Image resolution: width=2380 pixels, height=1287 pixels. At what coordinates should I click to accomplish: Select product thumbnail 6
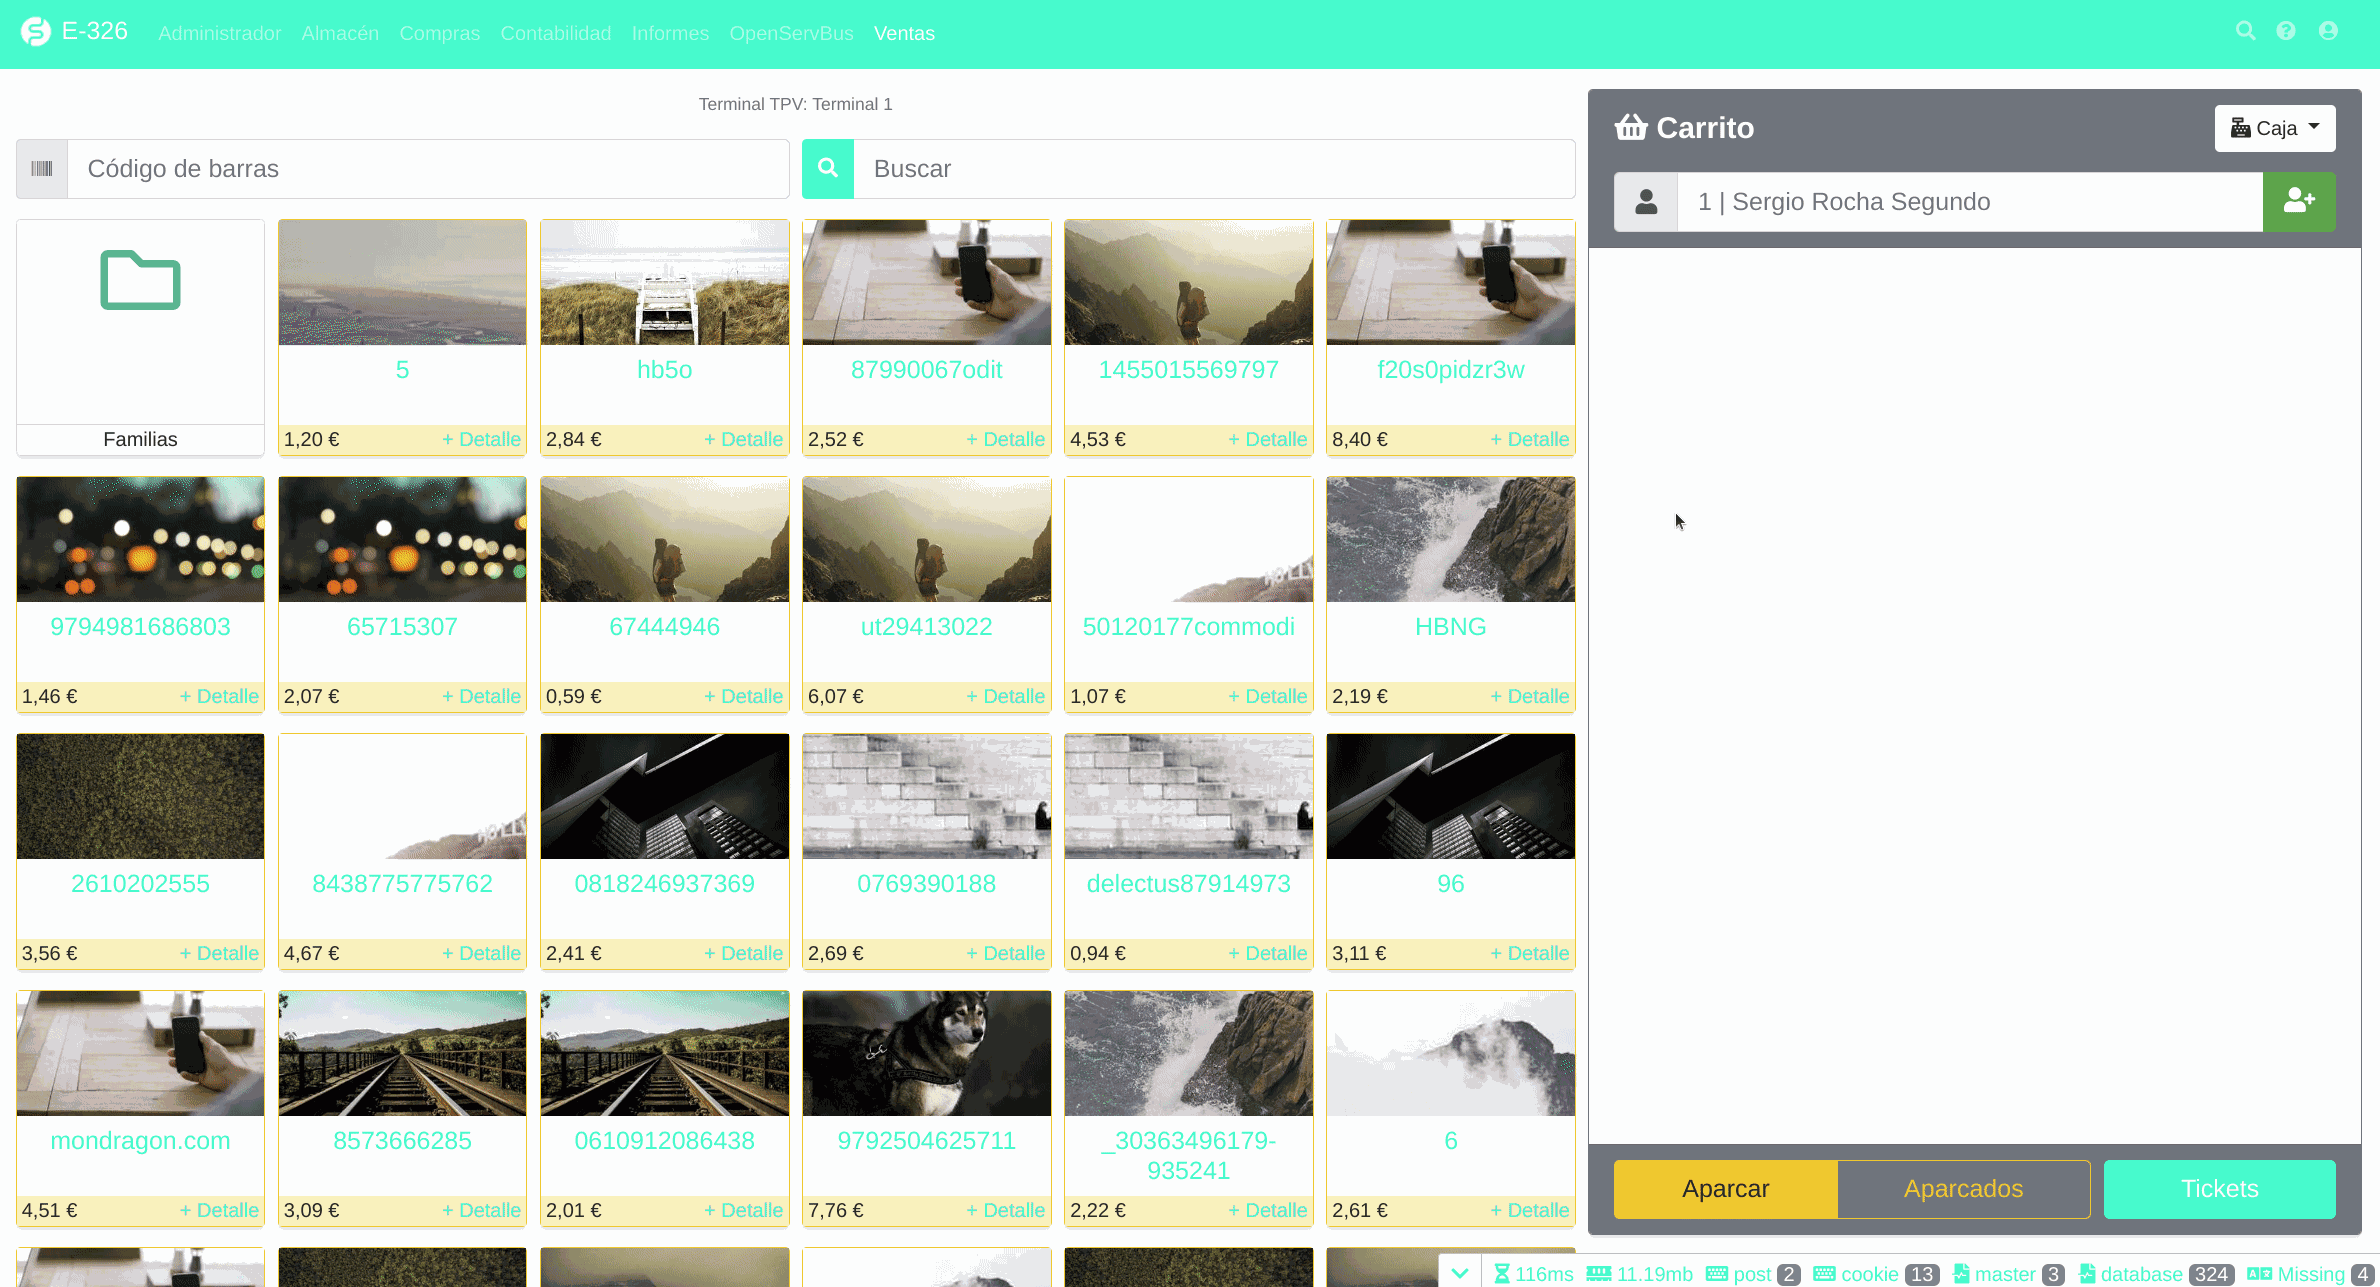(1451, 1054)
